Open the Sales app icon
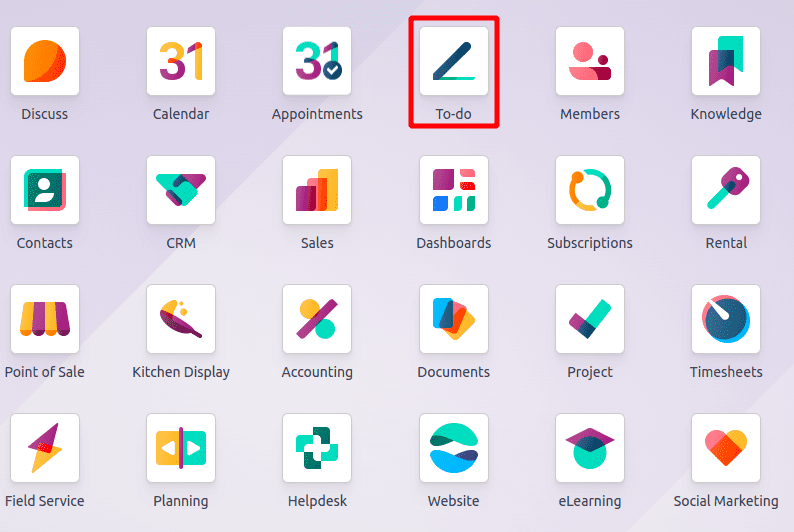 [317, 190]
